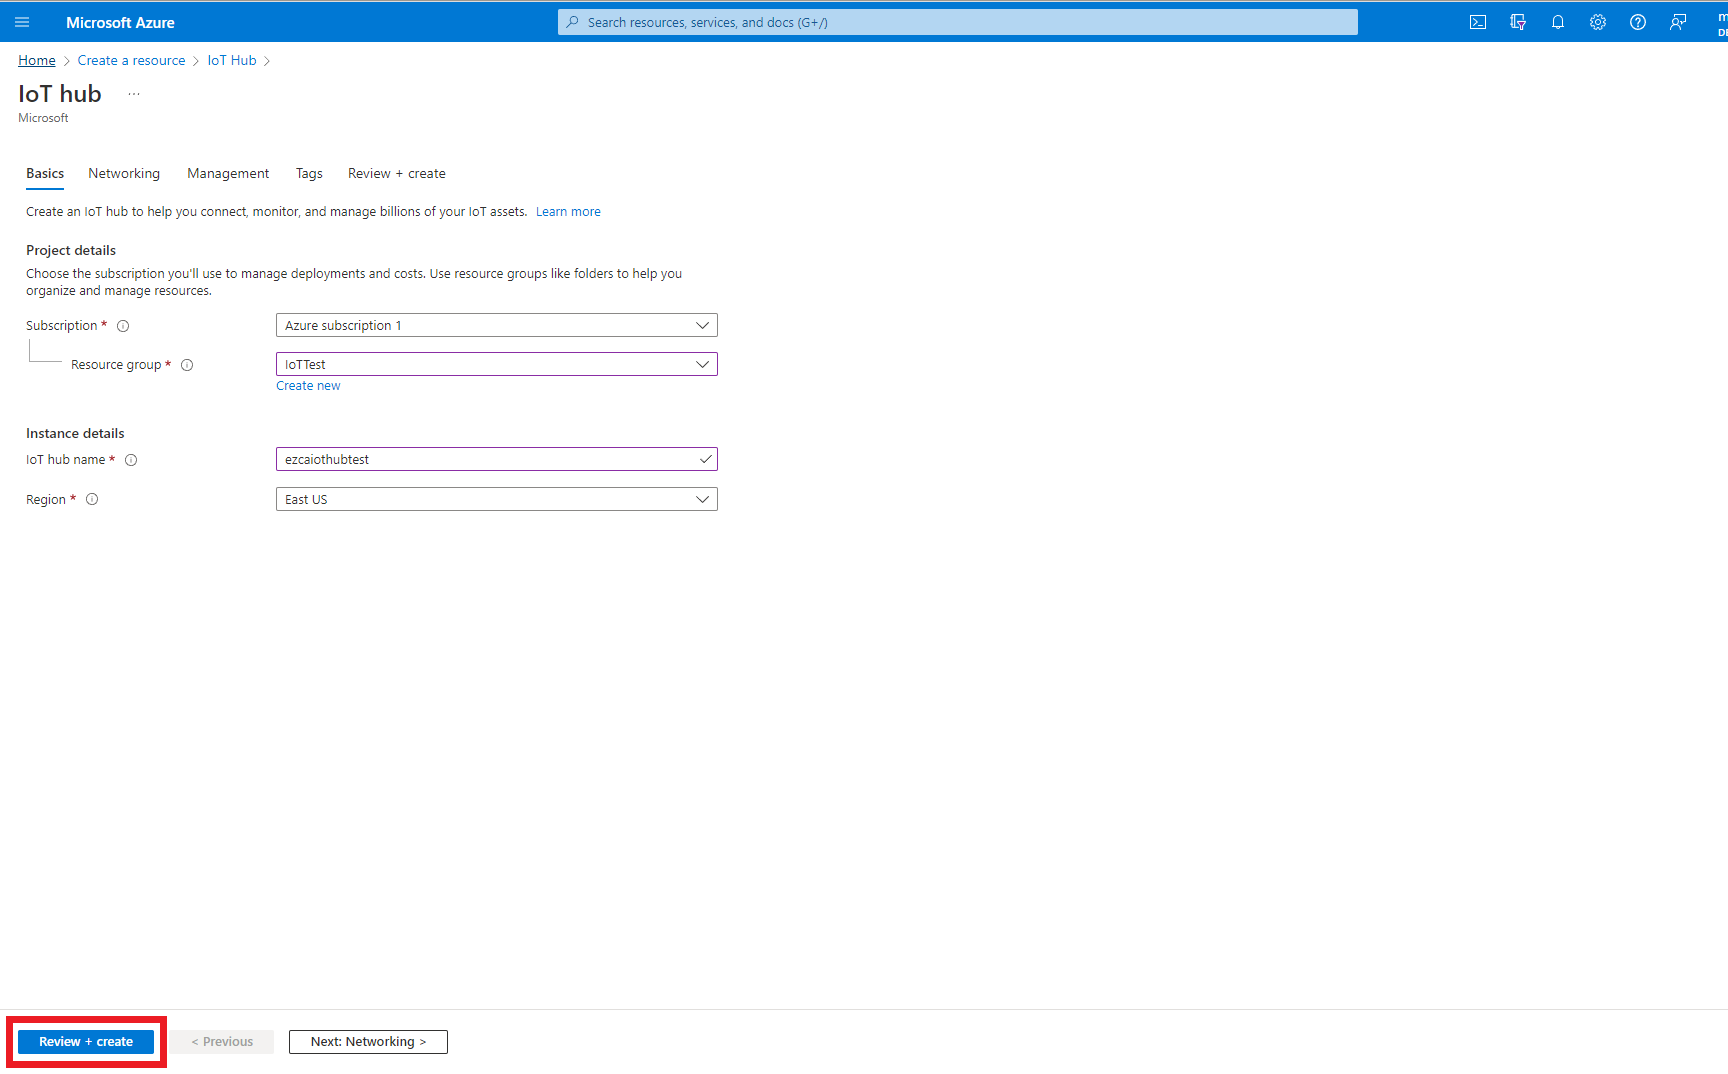Click the IoT hub name input field
Screen dimensions: 1728x1074
[497, 459]
